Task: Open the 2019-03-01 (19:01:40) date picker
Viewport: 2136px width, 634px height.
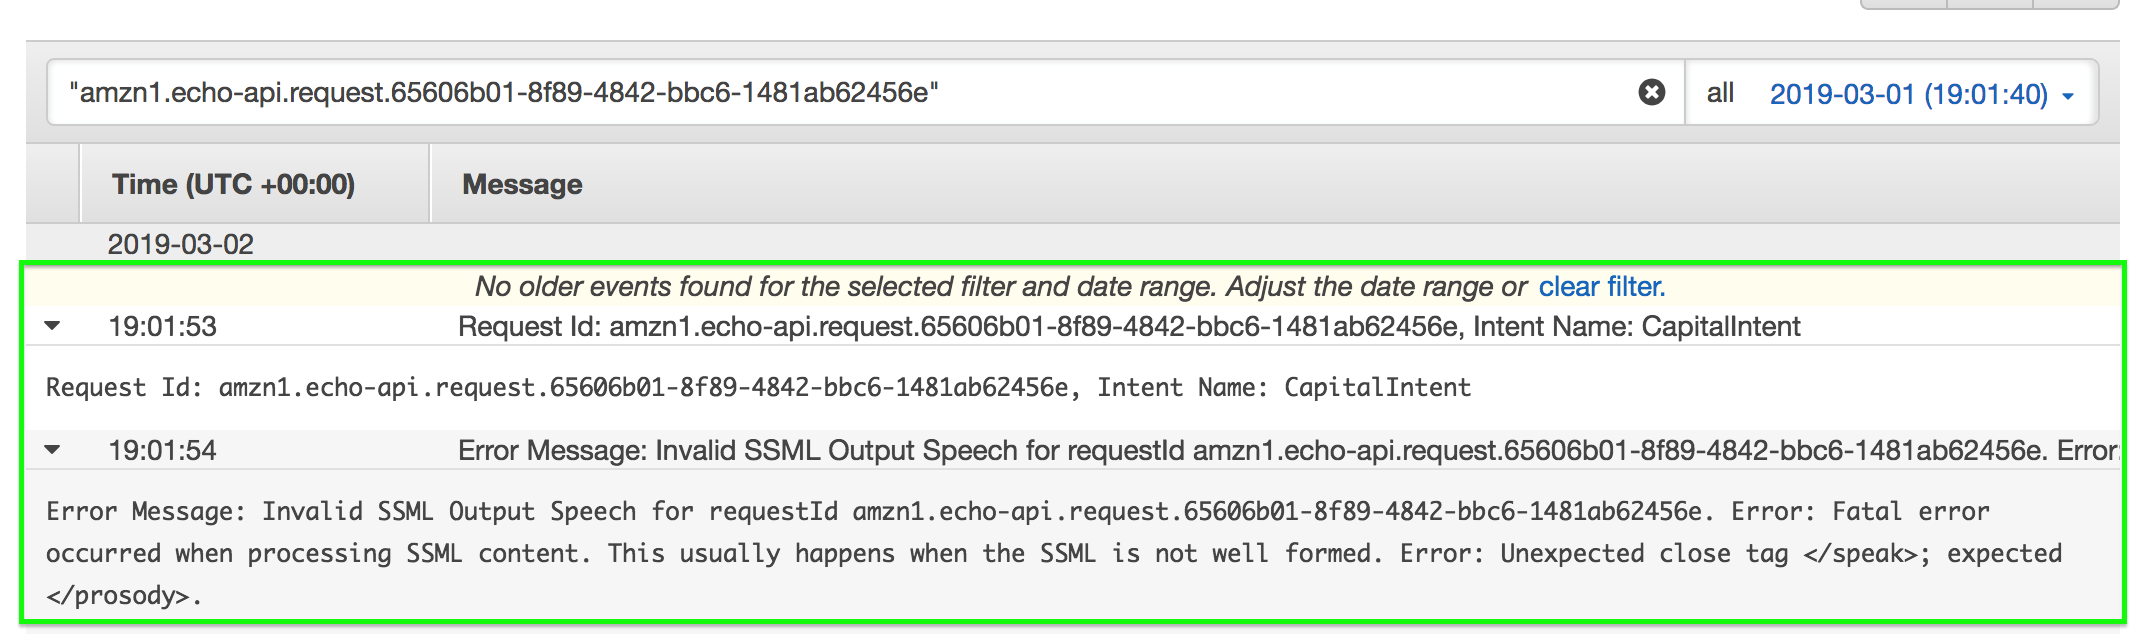Action: (x=1908, y=94)
